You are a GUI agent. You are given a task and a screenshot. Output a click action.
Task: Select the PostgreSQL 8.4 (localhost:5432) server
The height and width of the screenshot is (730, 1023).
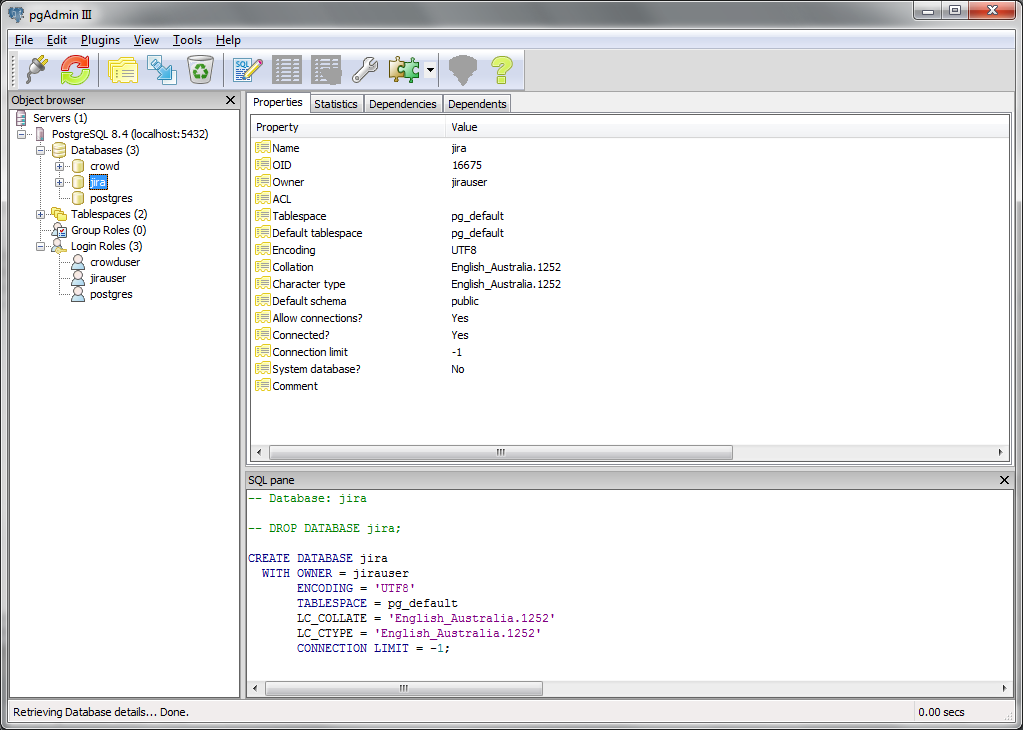point(130,134)
